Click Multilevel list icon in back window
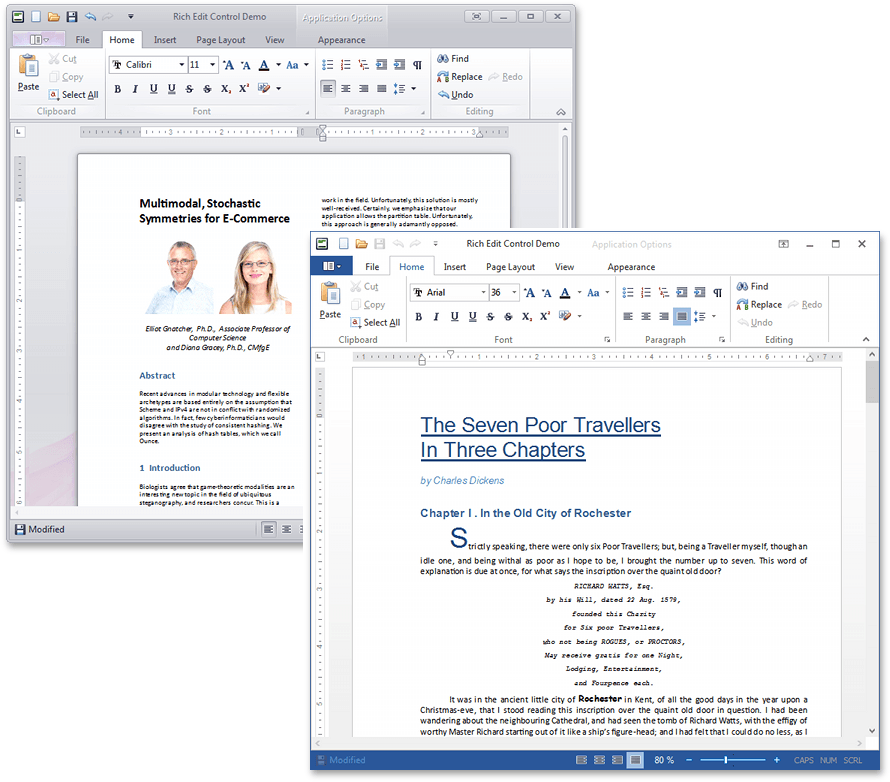The width and height of the screenshot is (890, 782). pyautogui.click(x=363, y=65)
